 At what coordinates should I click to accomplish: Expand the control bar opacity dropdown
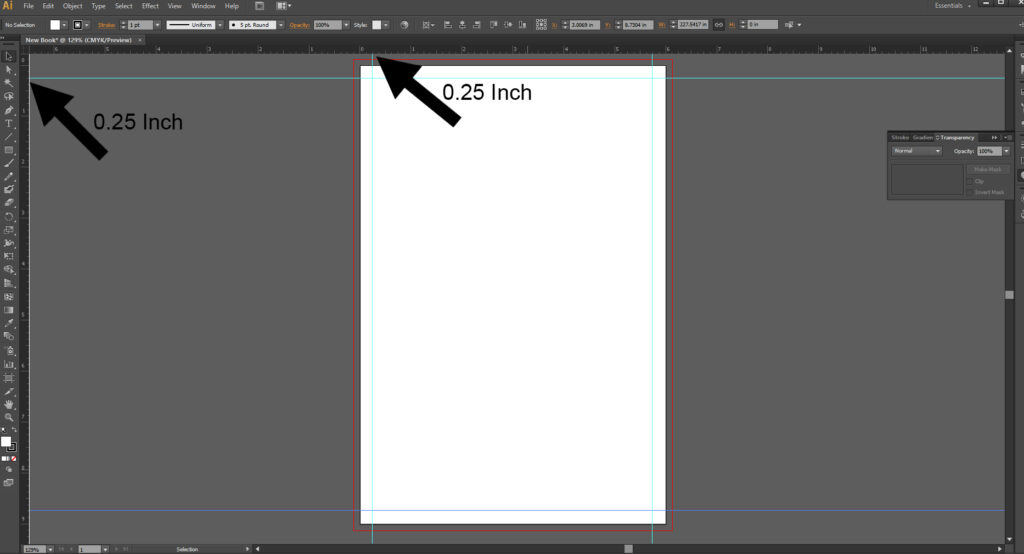[x=346, y=25]
